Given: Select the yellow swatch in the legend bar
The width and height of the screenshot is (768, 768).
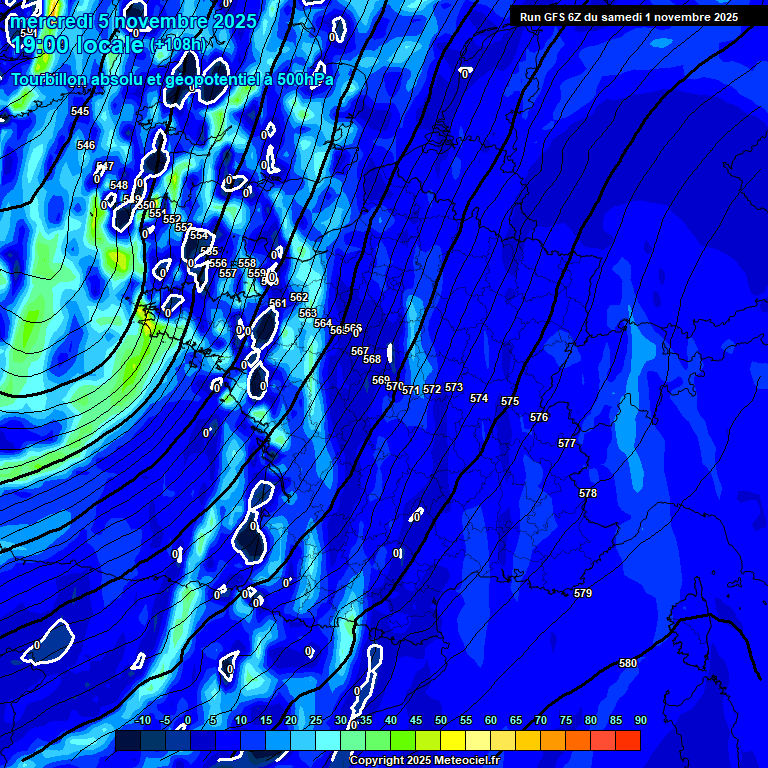Looking at the screenshot, I should (453, 741).
